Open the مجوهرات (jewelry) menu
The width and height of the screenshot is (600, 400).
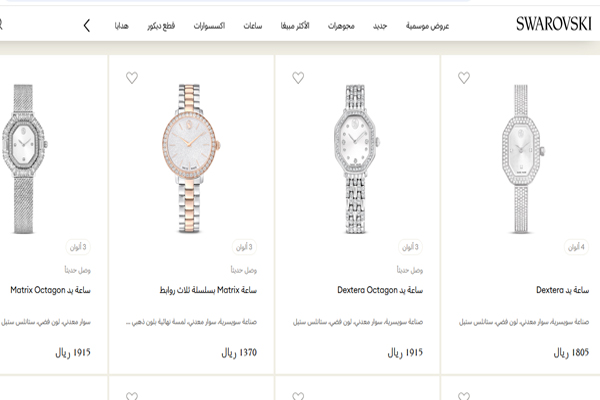pos(341,26)
